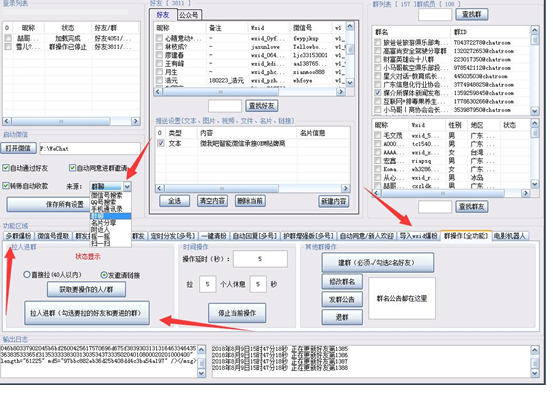This screenshot has height=400, width=553.
Task: Choose 附近人 in the source list
Action: pos(100,230)
